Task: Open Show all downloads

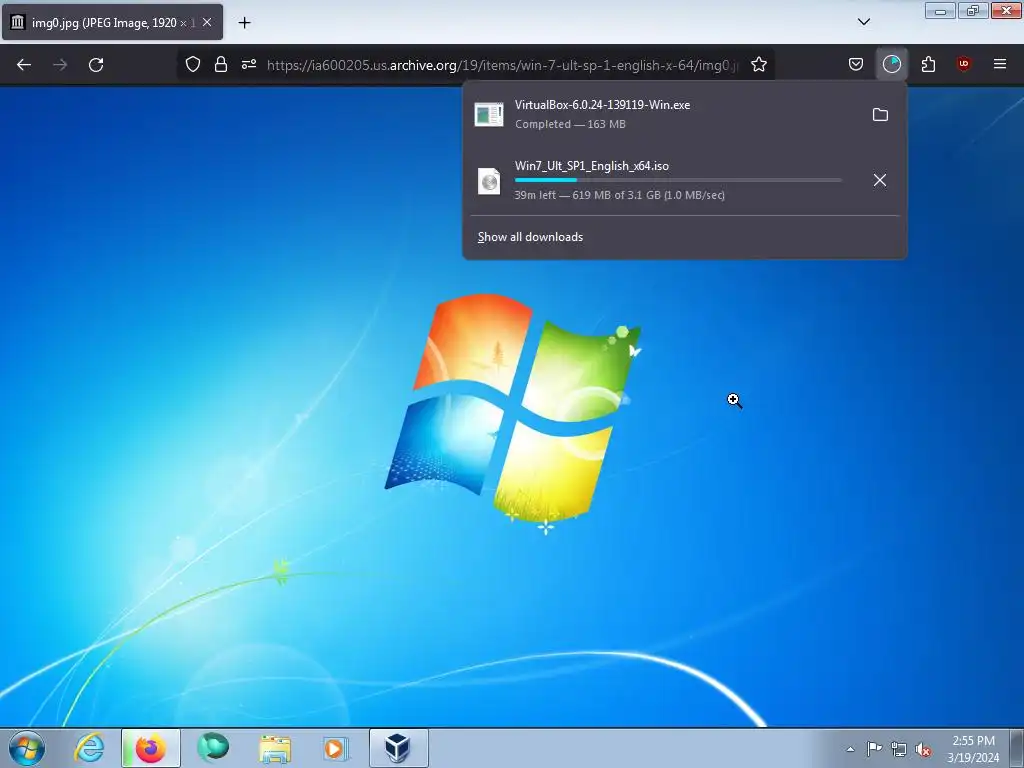Action: [x=530, y=237]
